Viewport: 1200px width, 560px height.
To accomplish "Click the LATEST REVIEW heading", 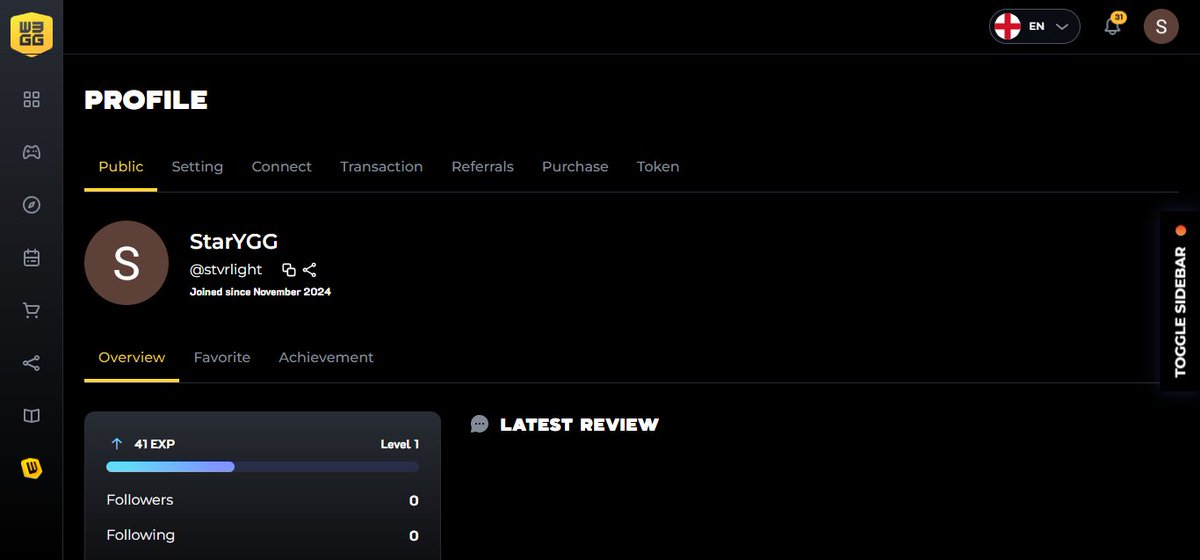I will coord(579,425).
